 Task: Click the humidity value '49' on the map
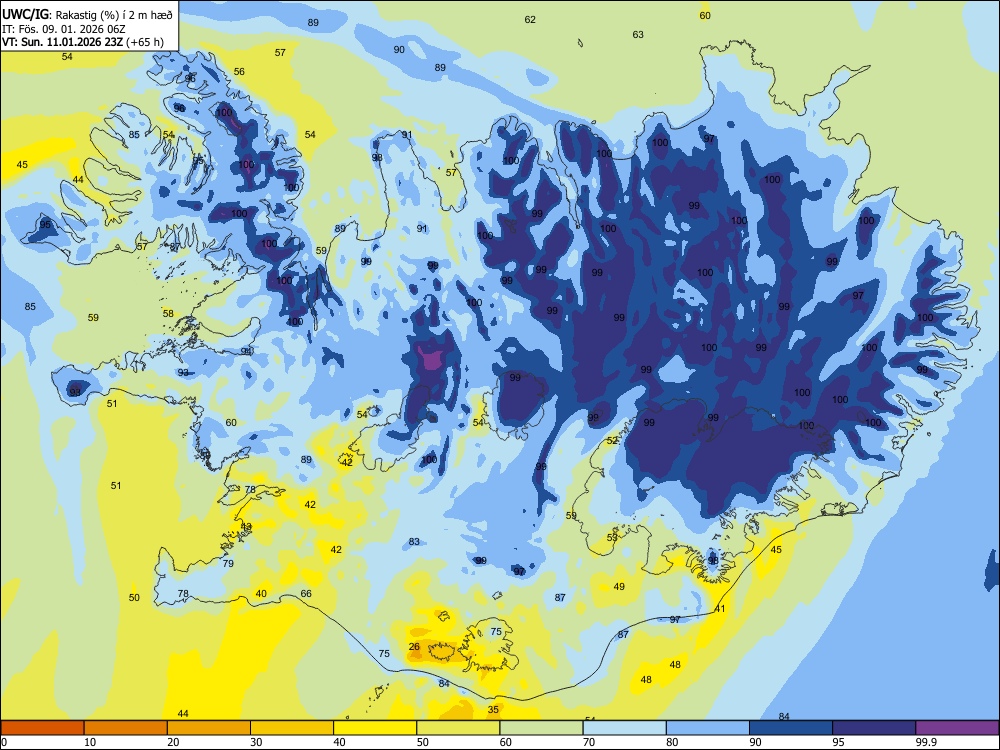619,587
